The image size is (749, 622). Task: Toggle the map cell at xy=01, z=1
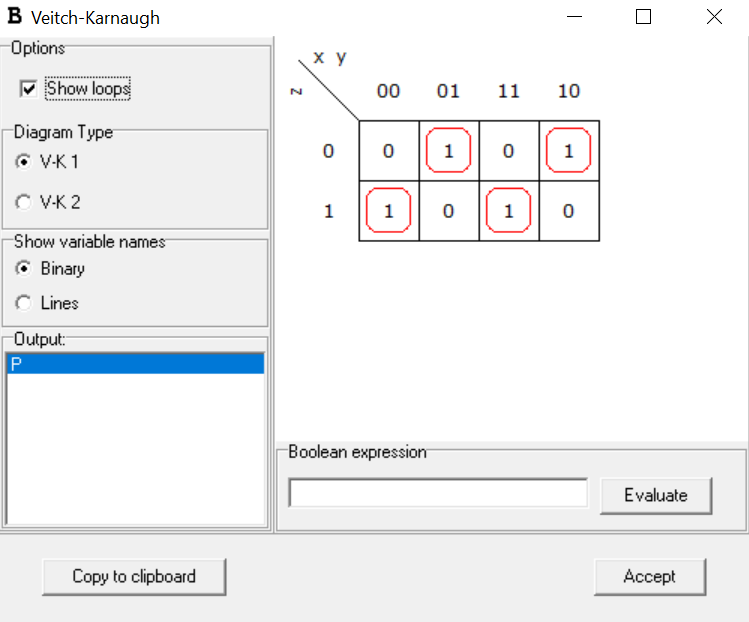(x=449, y=212)
